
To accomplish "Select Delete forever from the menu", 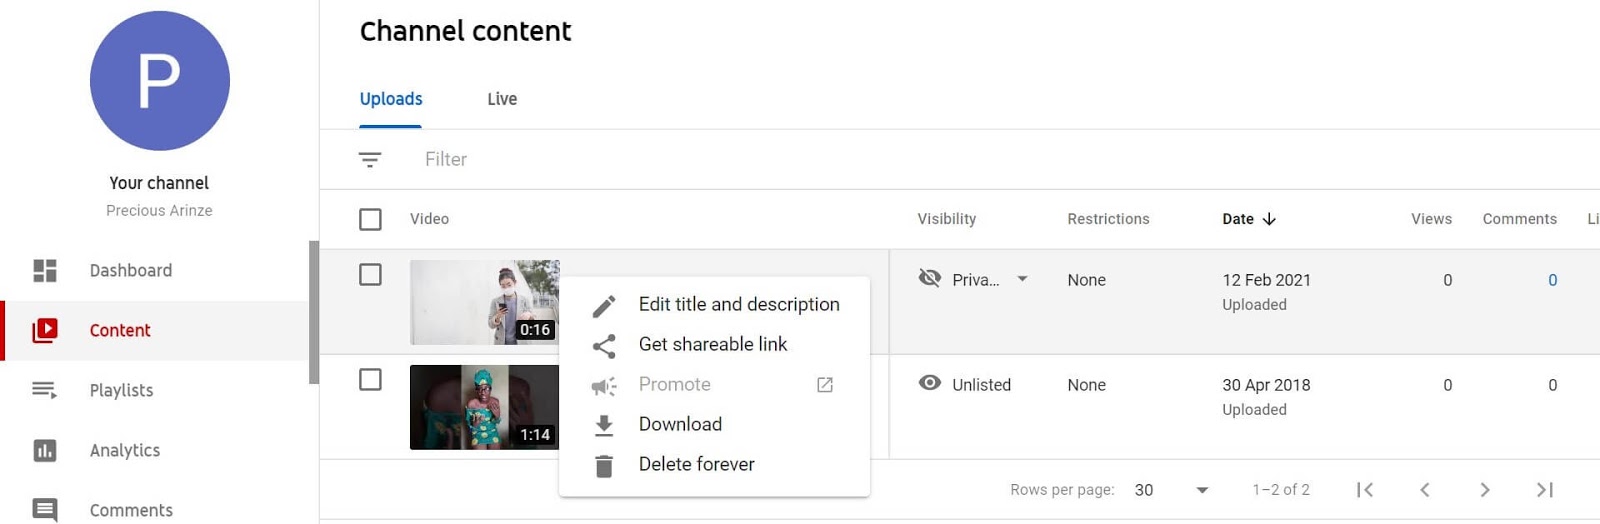I will point(696,465).
